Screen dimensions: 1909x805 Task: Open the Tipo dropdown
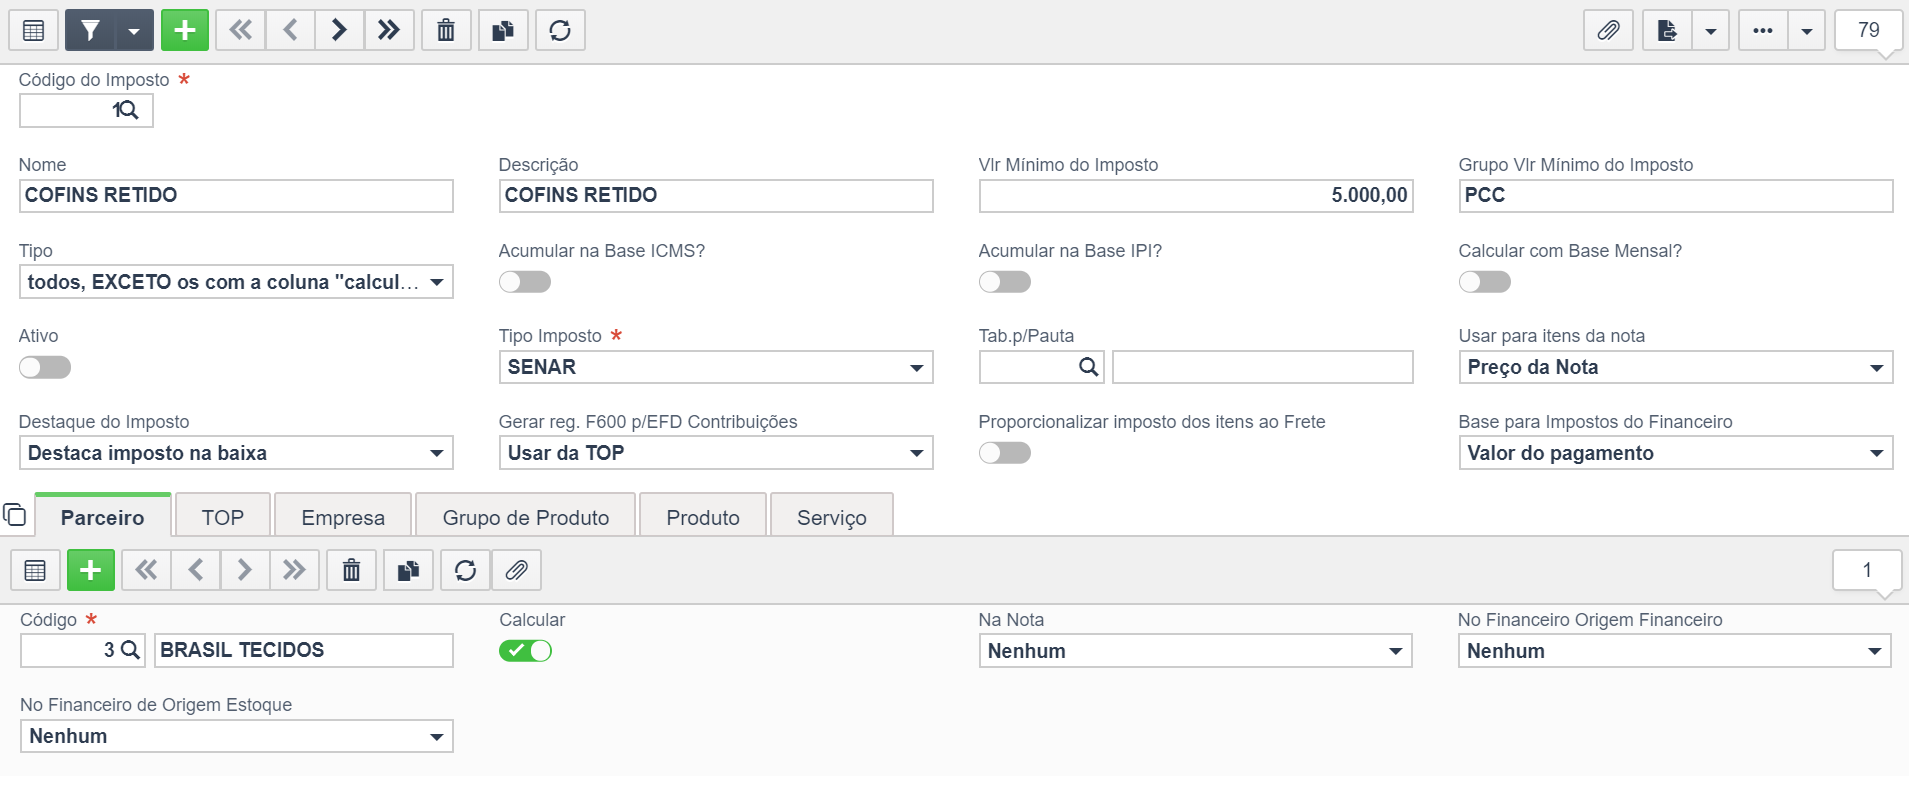(x=236, y=282)
